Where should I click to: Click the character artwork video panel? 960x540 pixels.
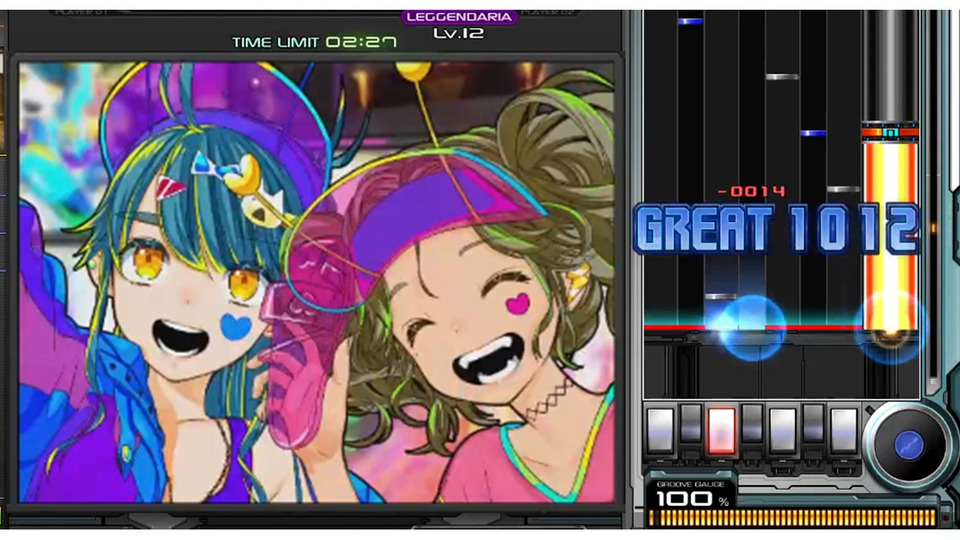(x=316, y=282)
